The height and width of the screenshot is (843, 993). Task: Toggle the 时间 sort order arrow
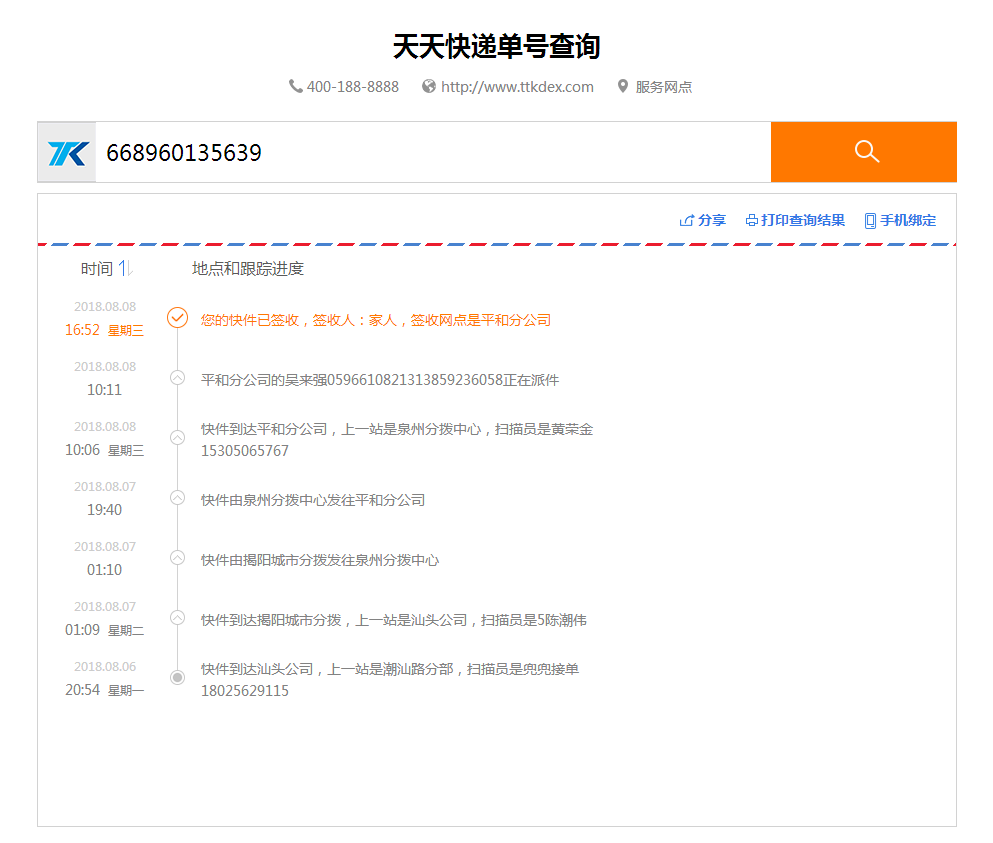(125, 269)
